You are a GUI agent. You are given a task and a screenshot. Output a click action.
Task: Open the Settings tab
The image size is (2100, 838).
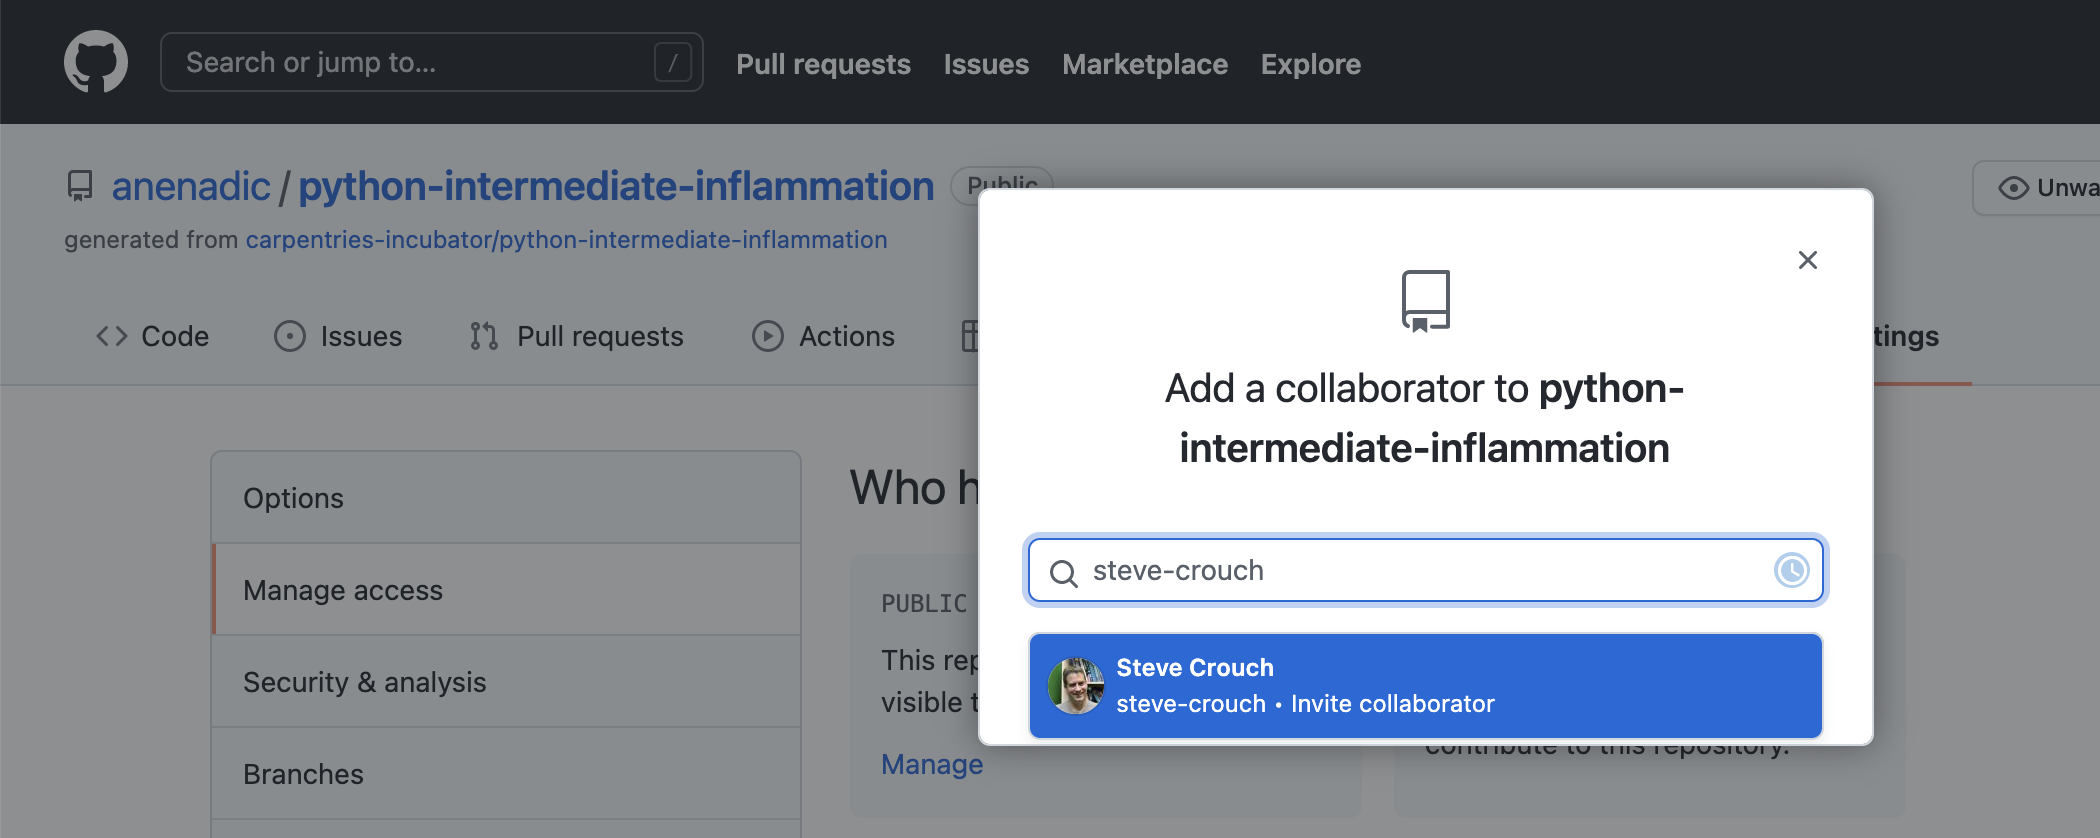coord(1906,336)
